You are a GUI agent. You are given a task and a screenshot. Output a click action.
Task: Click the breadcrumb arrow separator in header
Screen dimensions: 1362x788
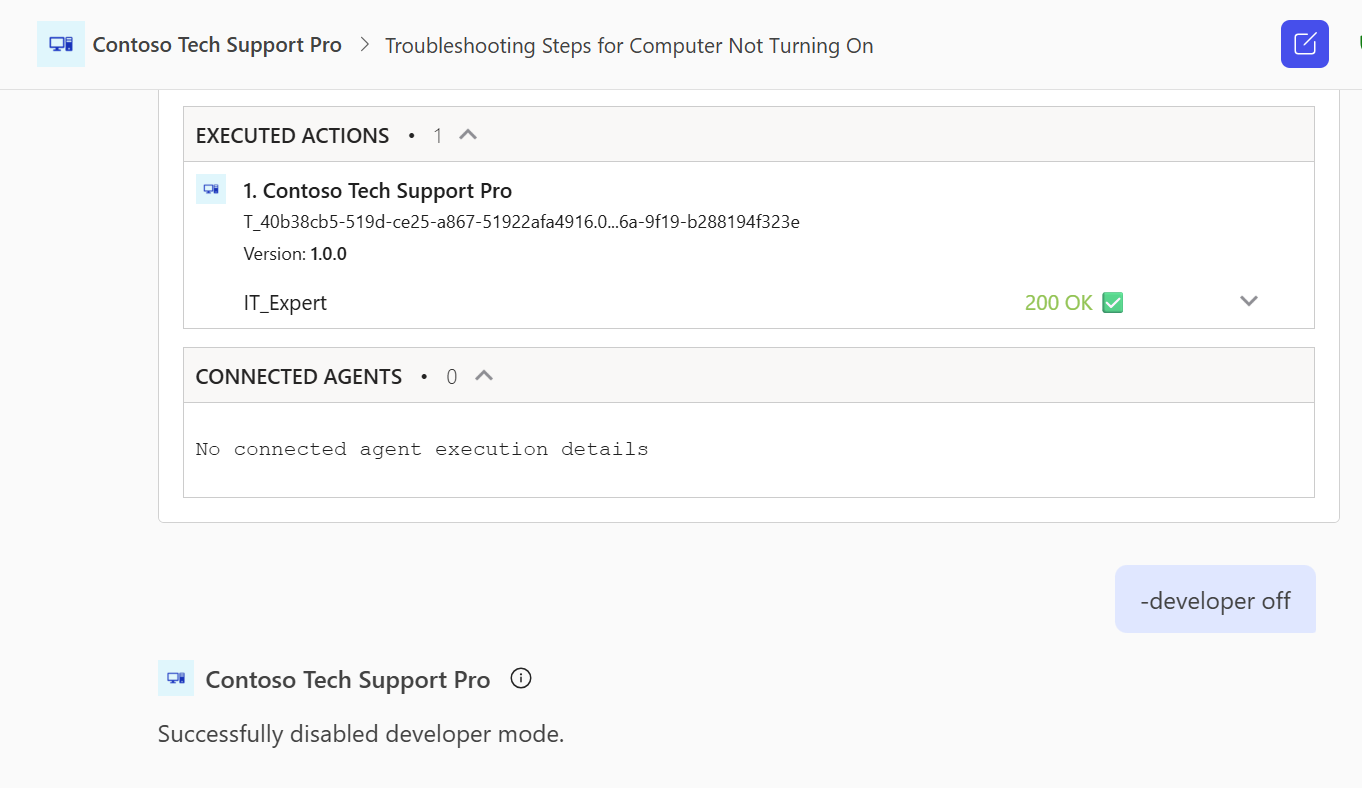click(364, 45)
